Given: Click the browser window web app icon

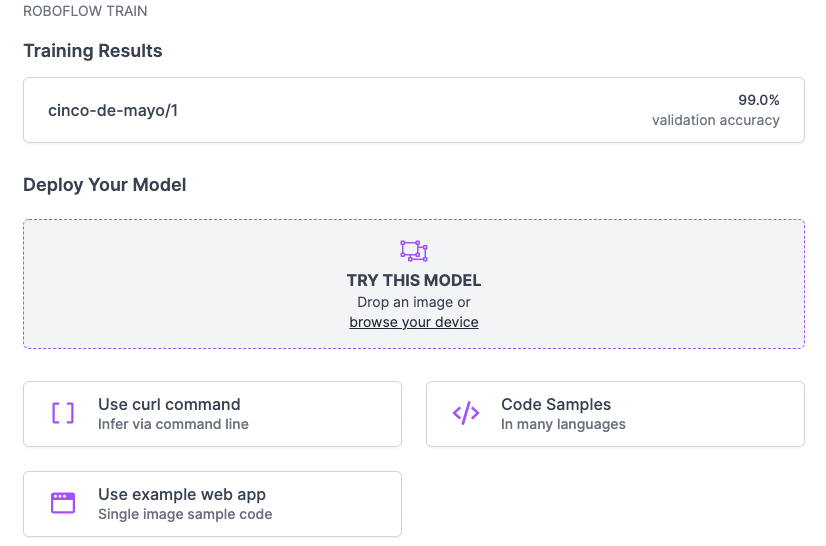Looking at the screenshot, I should point(63,503).
